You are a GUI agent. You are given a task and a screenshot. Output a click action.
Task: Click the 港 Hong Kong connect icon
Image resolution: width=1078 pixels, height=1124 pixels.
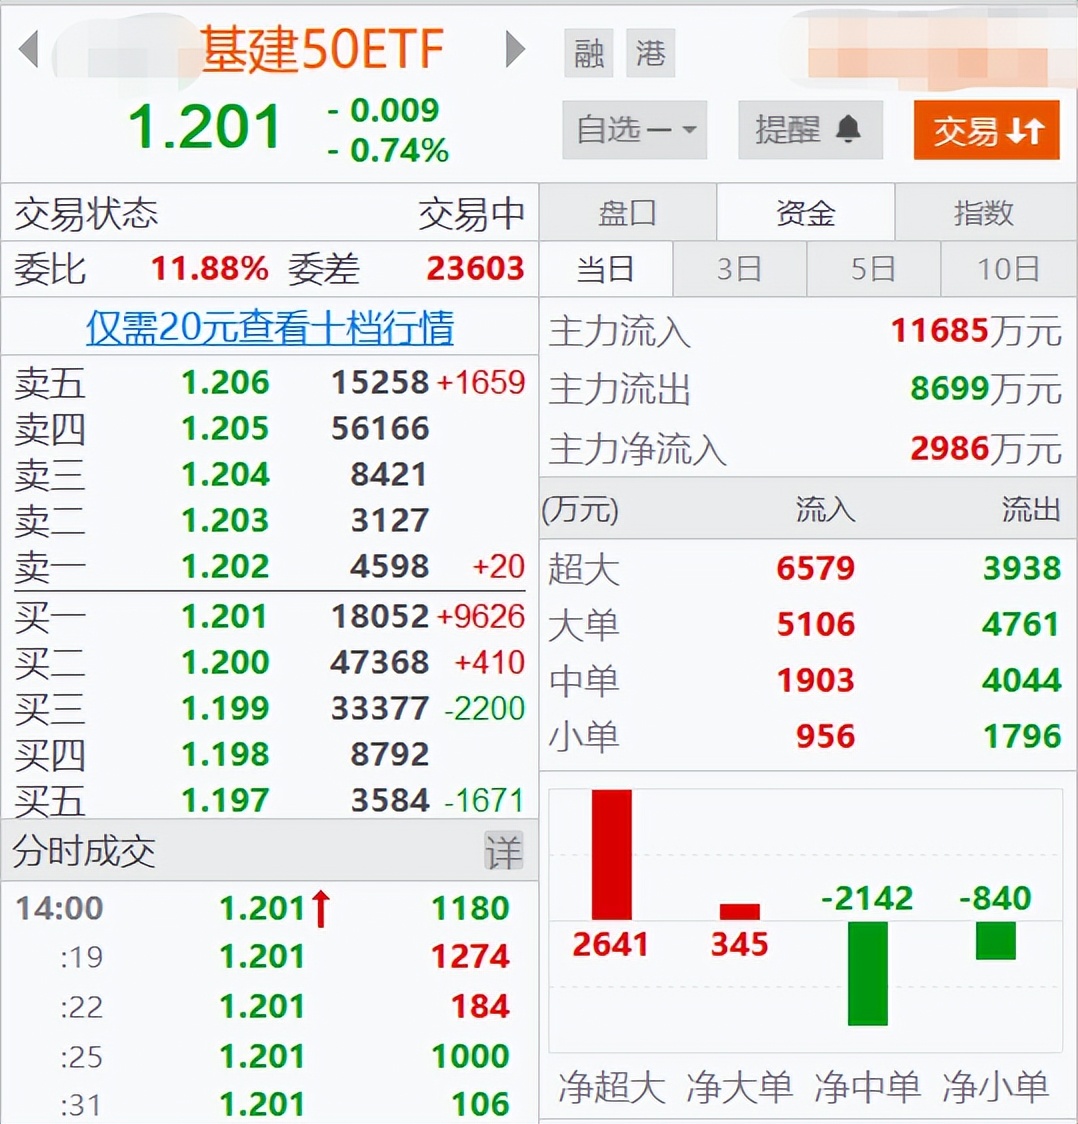coord(651,55)
